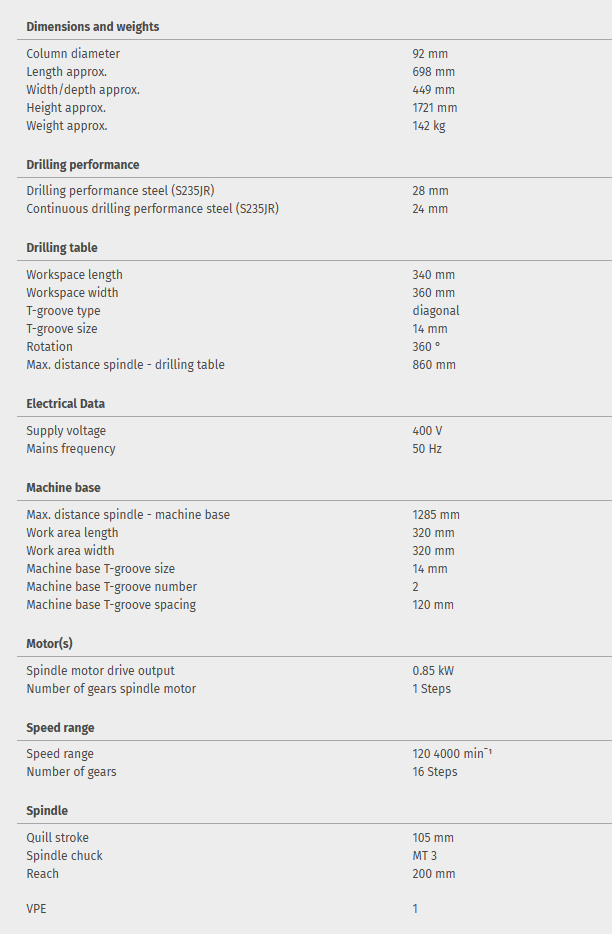
Task: Click the 860 mm spindle distance value
Action: pyautogui.click(x=433, y=365)
